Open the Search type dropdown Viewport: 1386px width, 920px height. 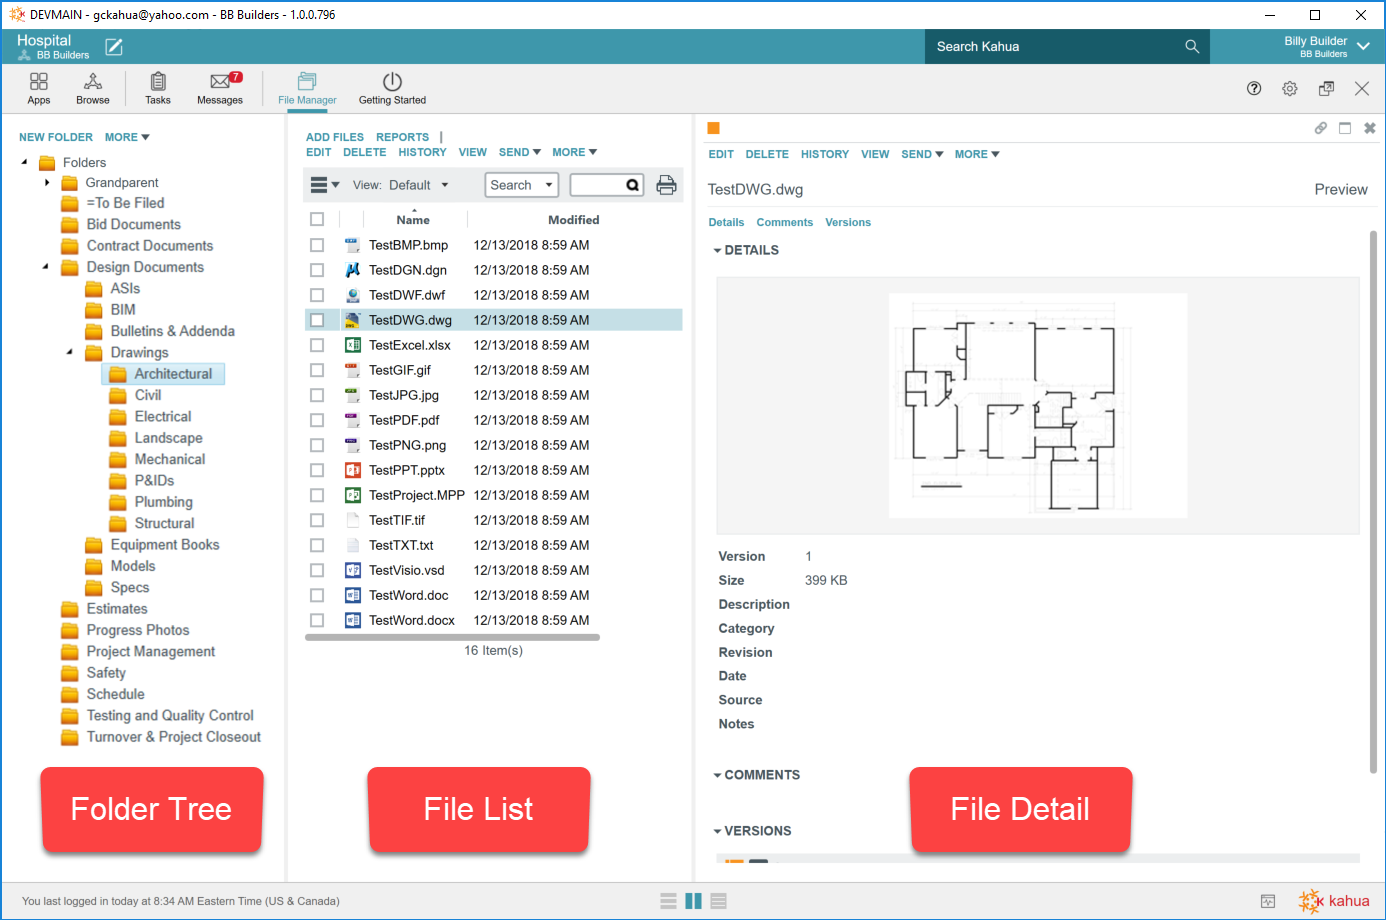pyautogui.click(x=521, y=185)
